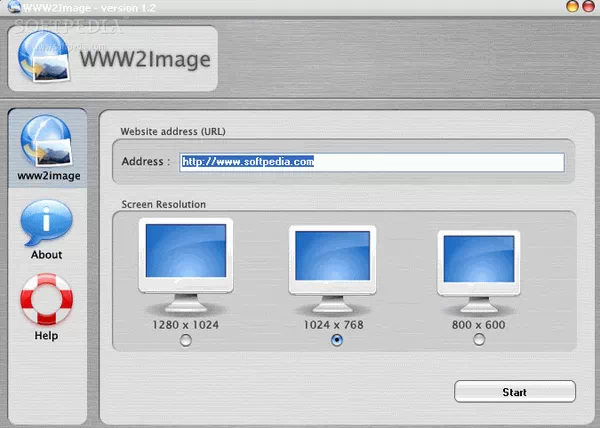Click the small app icon in title bar
600x428 pixels.
[x=12, y=9]
